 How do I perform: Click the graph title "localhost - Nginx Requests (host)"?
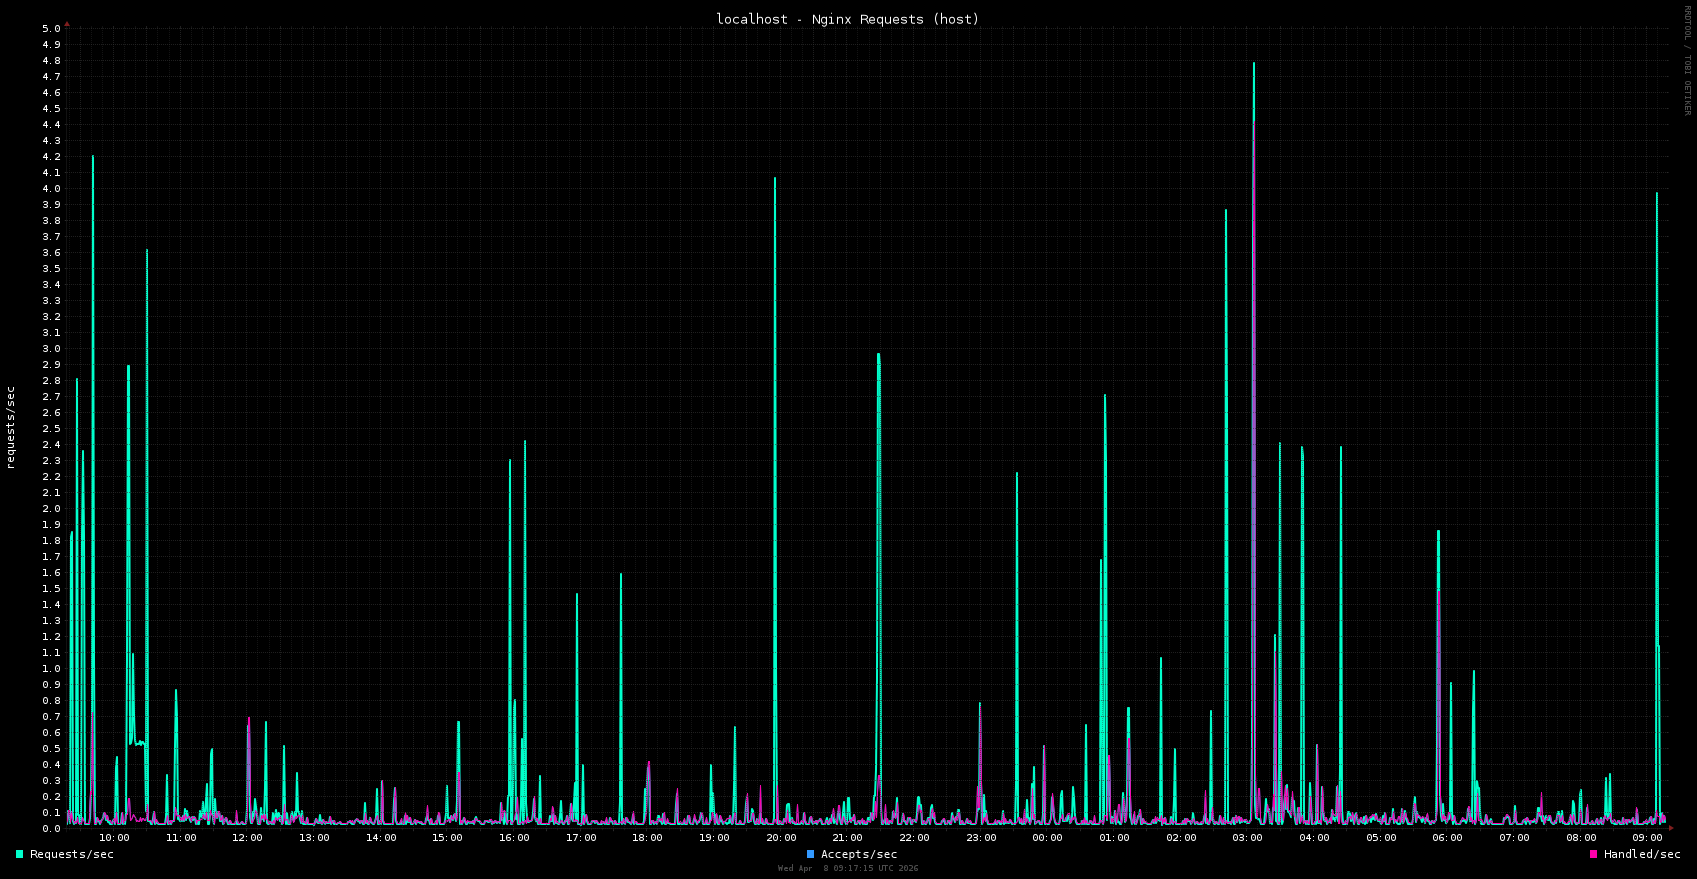point(848,19)
